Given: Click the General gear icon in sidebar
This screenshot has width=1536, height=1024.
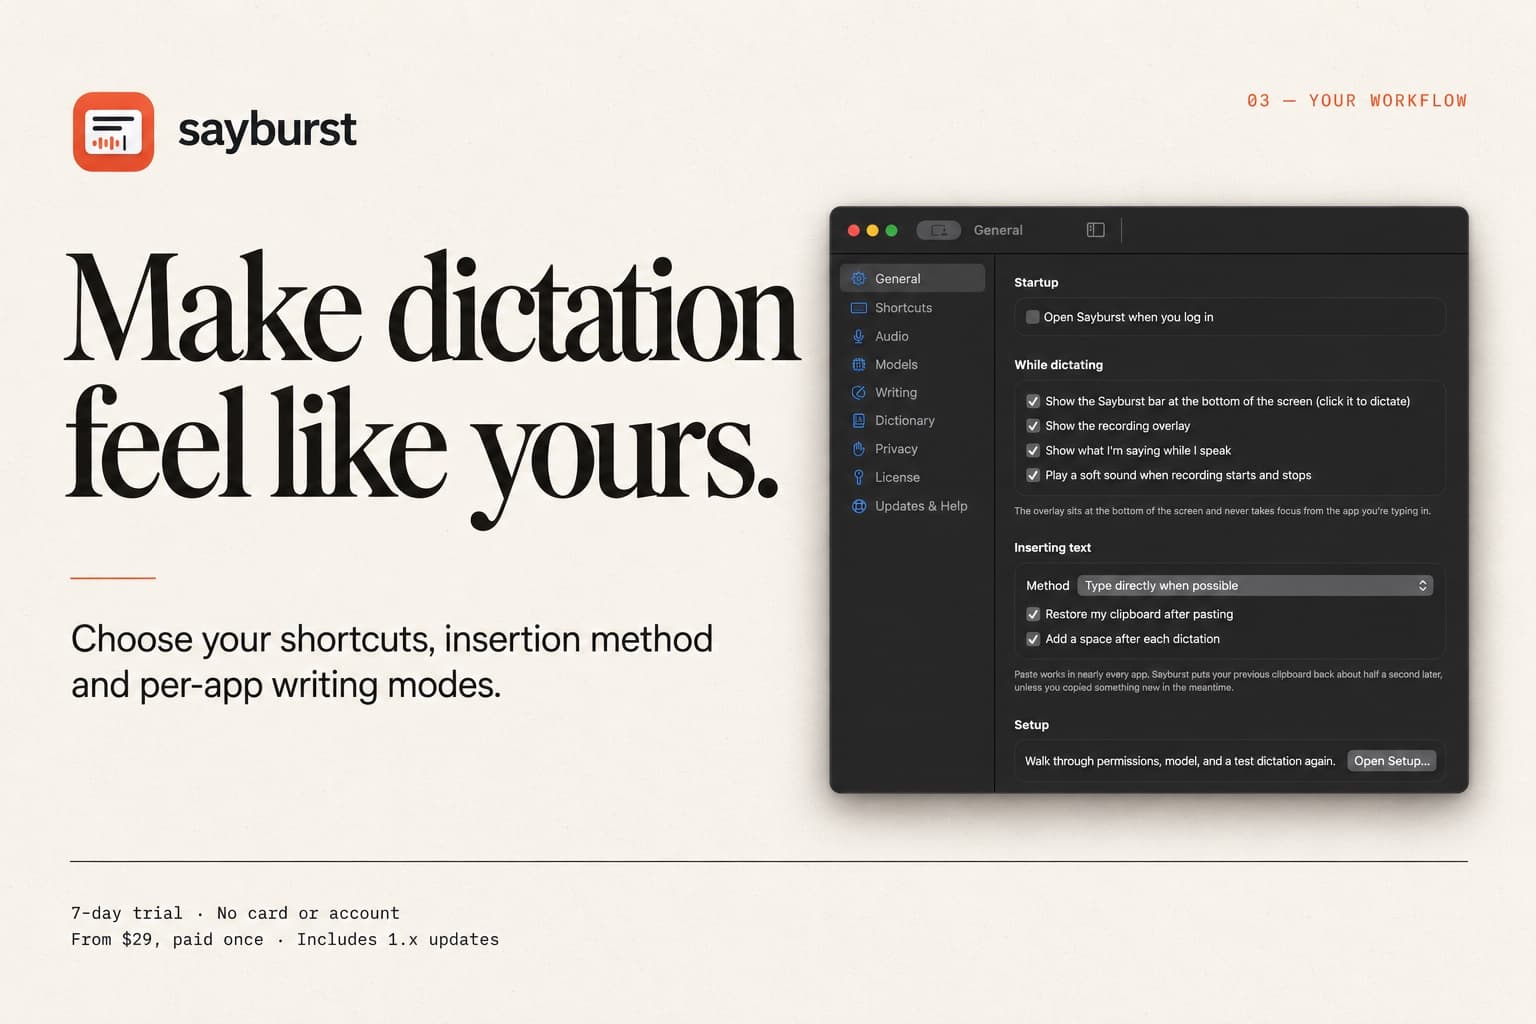Looking at the screenshot, I should 858,278.
